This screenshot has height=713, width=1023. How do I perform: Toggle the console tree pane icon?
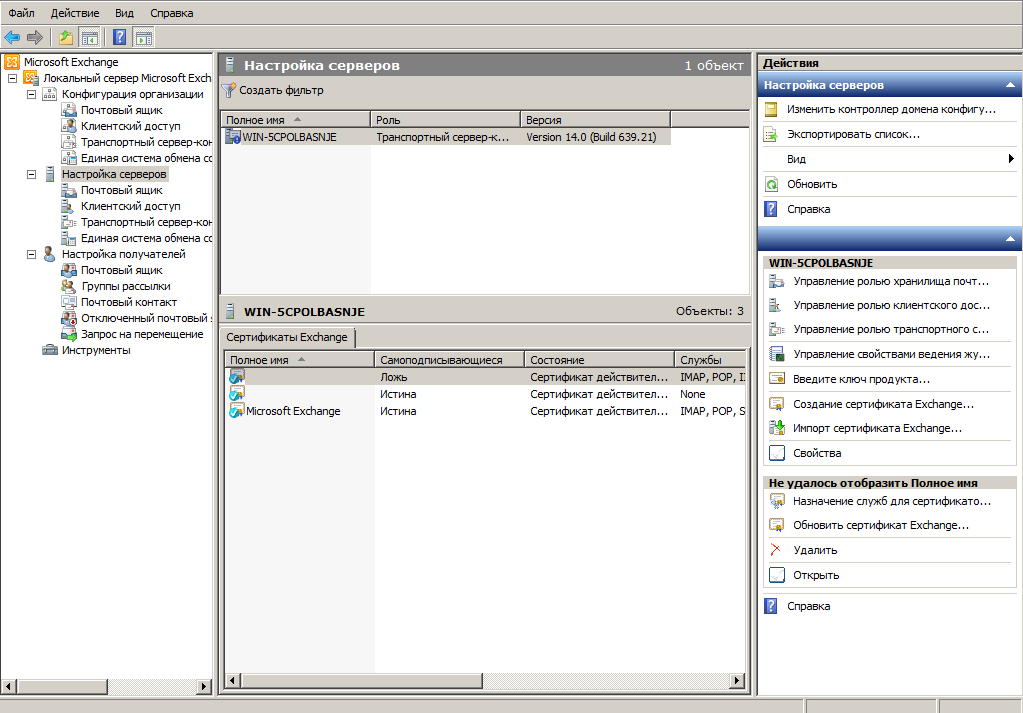pyautogui.click(x=89, y=37)
